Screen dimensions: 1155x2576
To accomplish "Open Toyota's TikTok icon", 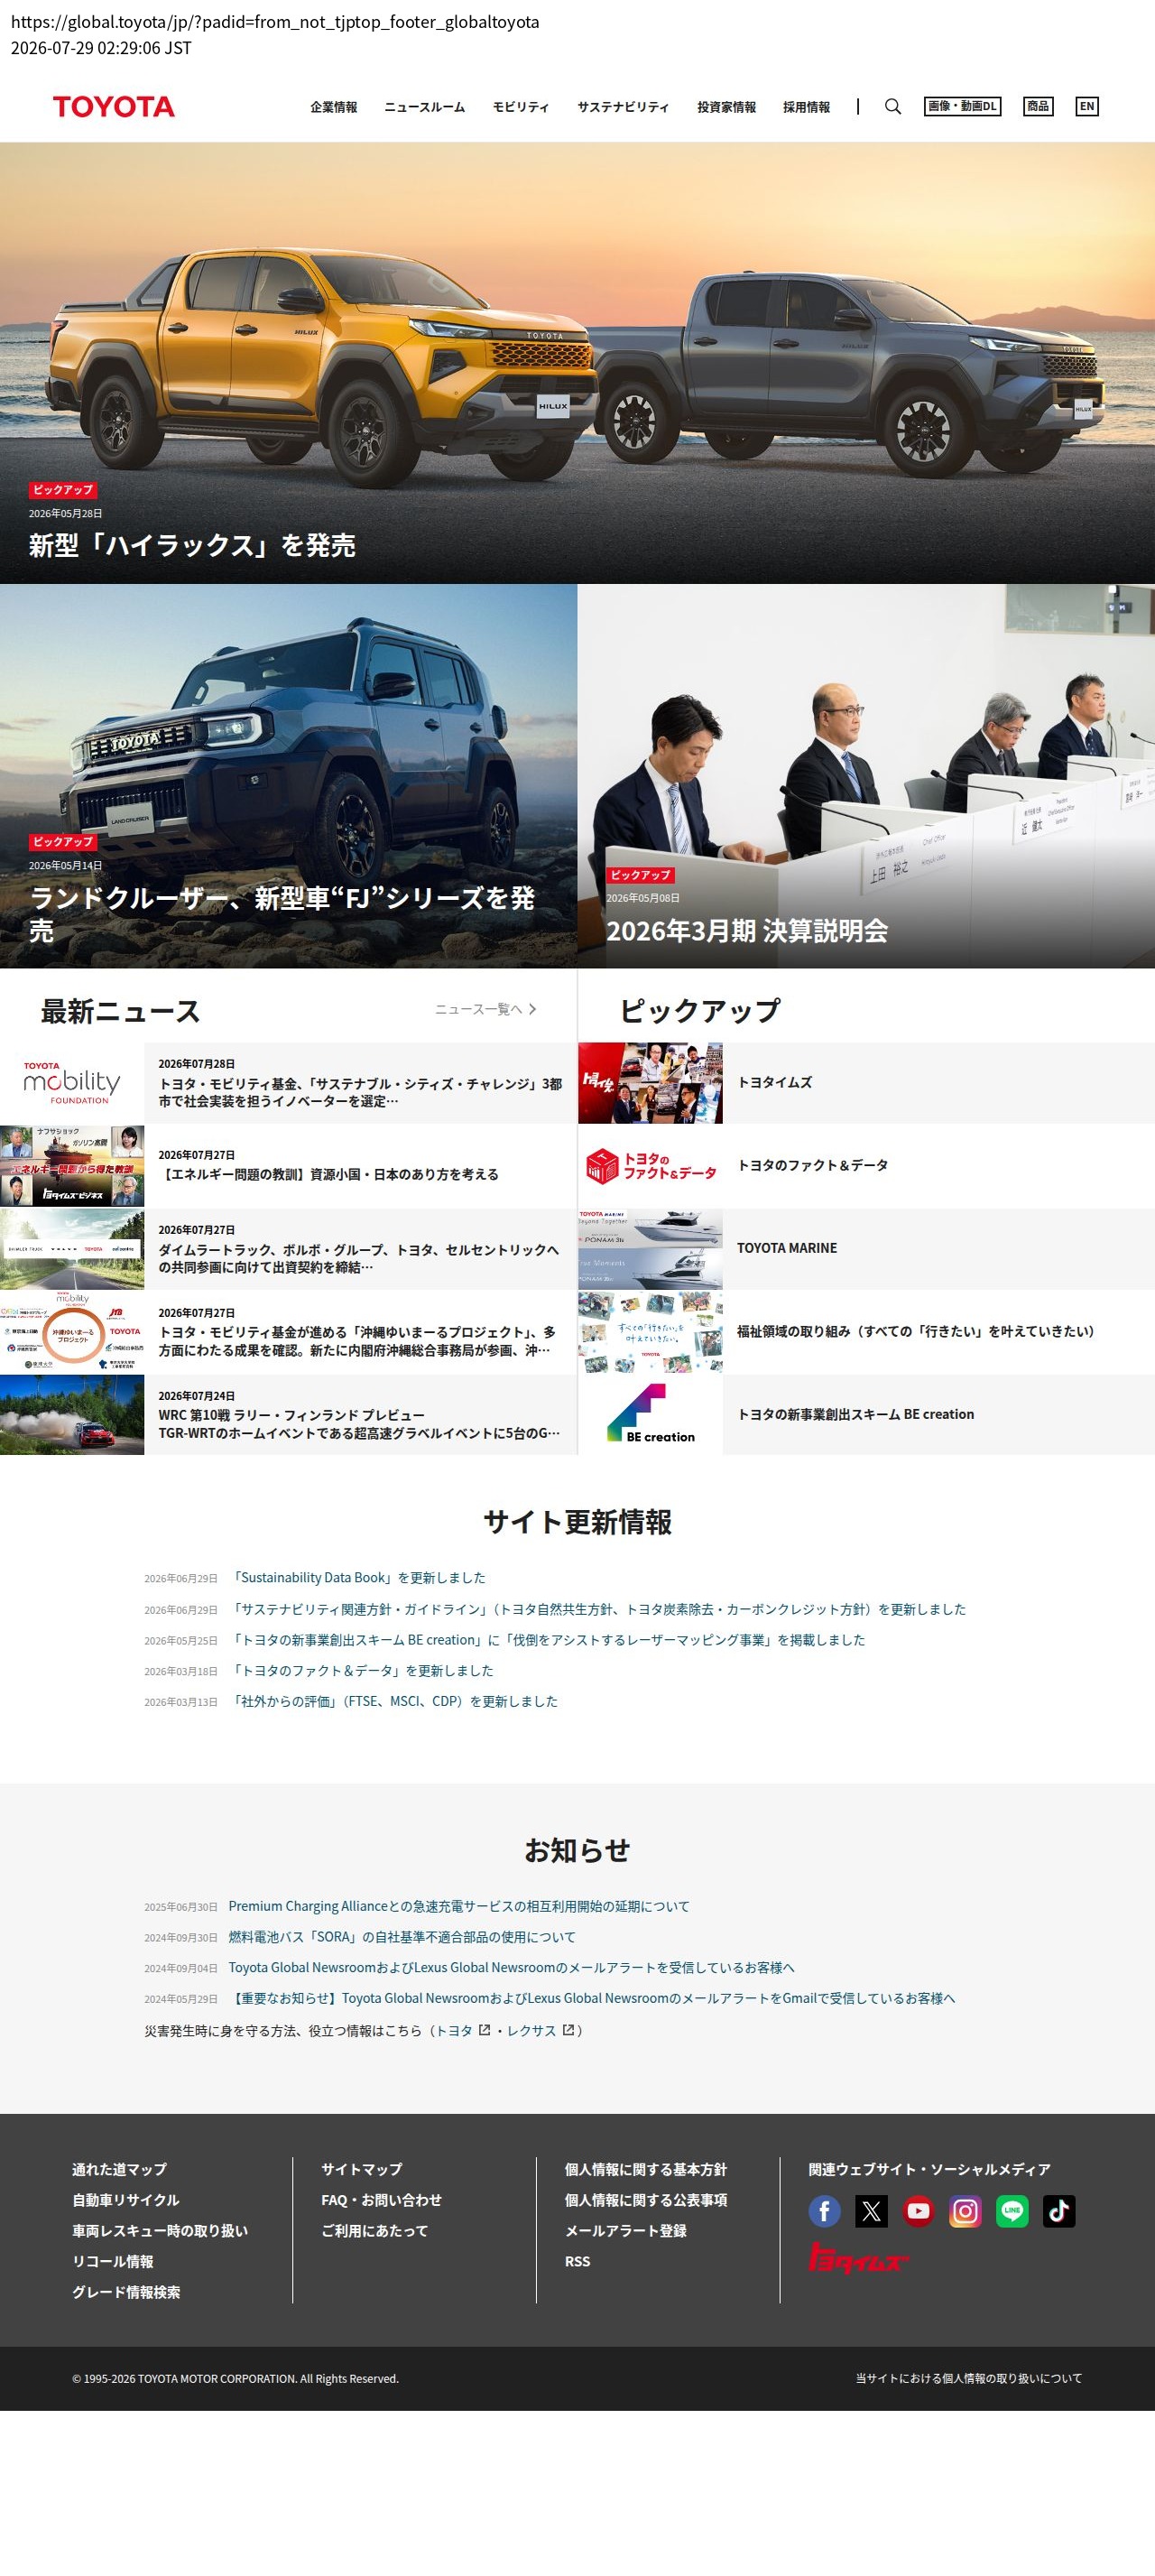I will tap(1059, 2211).
